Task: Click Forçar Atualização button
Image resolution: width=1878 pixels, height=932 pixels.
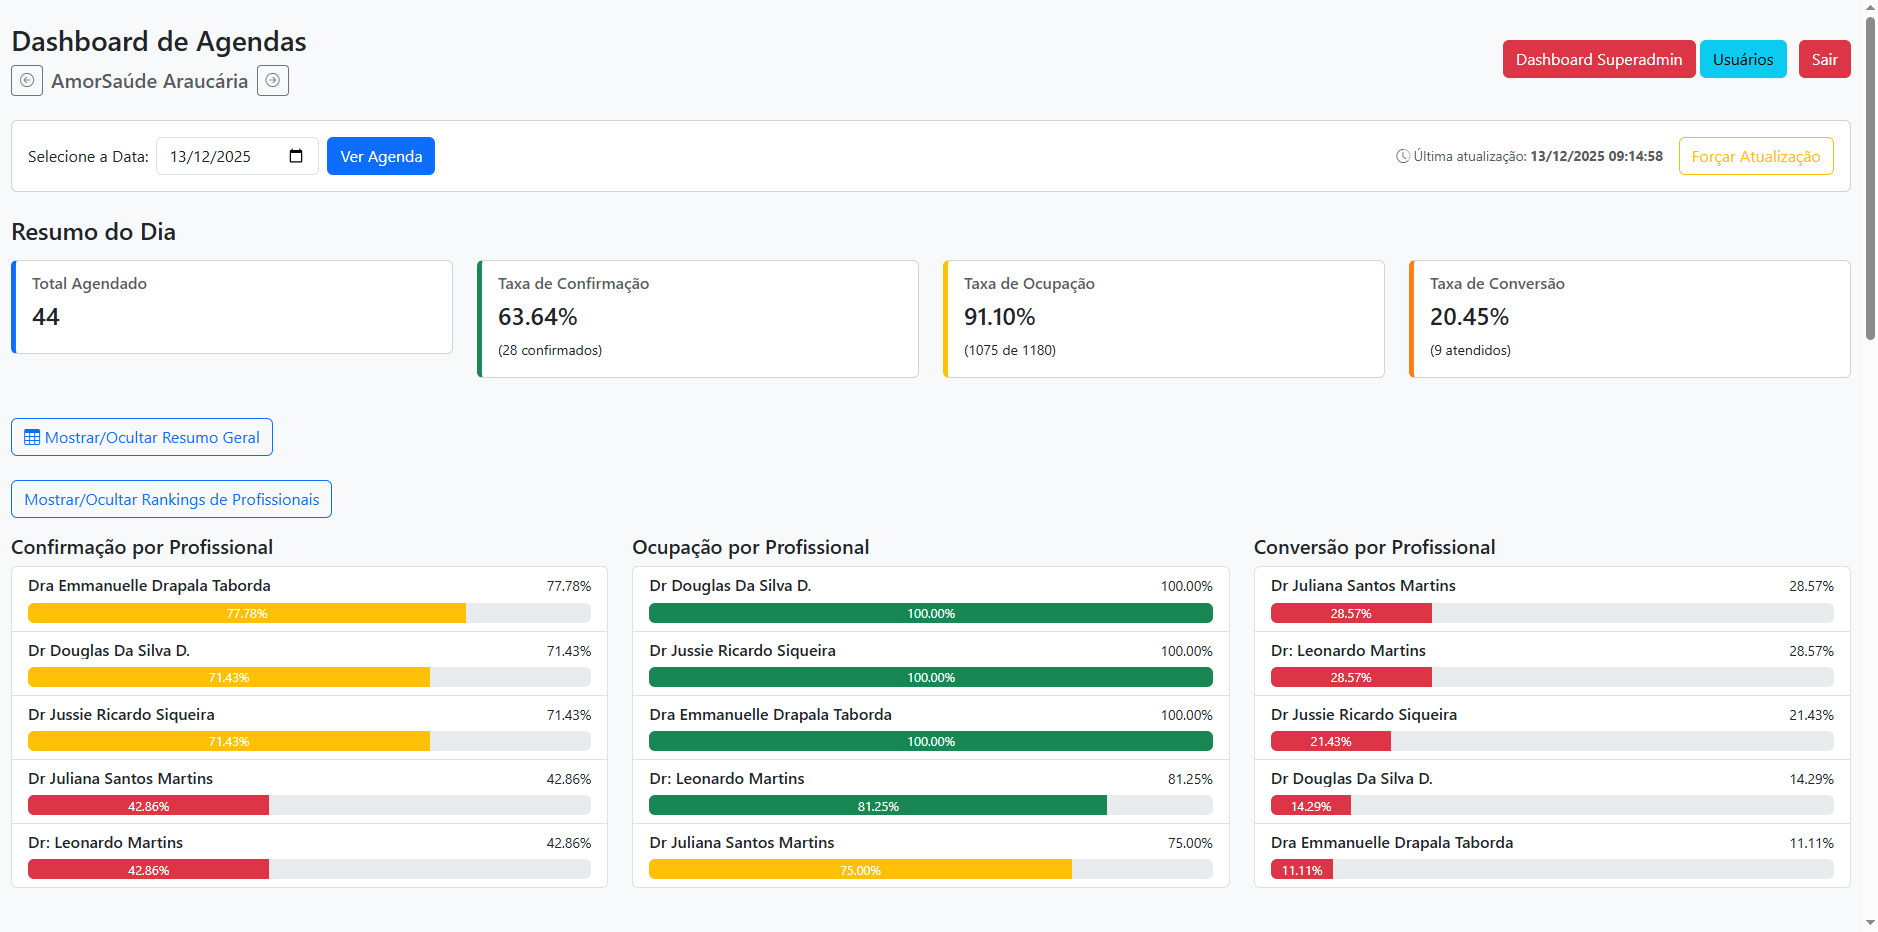Action: pyautogui.click(x=1755, y=156)
